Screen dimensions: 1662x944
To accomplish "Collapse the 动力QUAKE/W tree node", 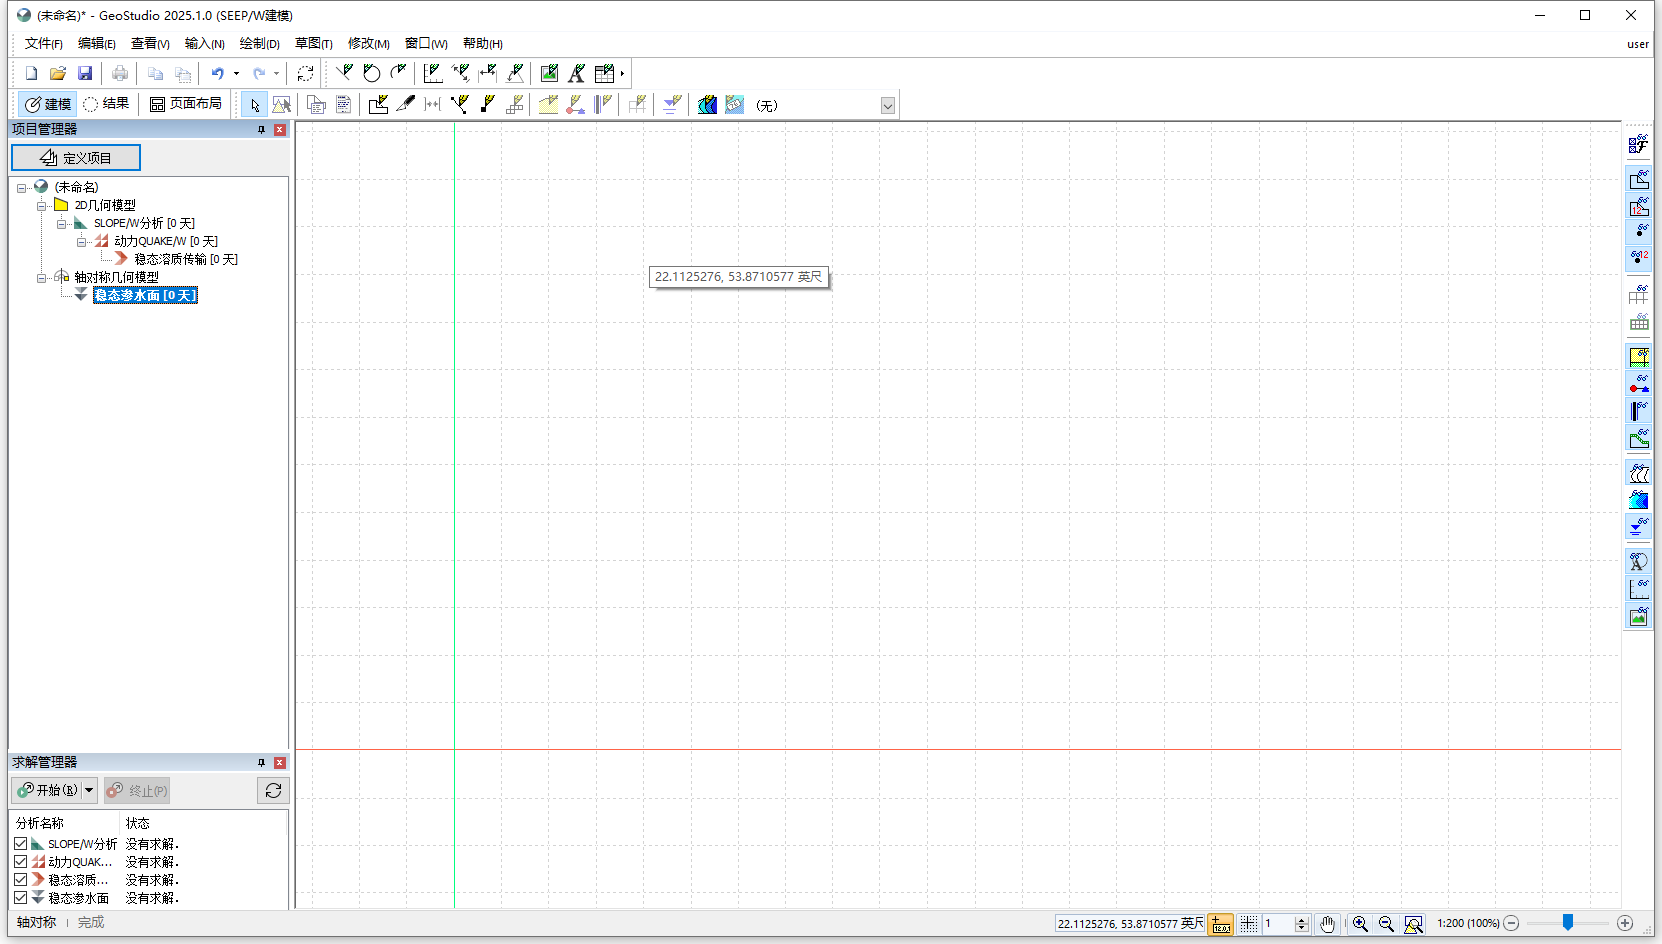I will pos(81,242).
